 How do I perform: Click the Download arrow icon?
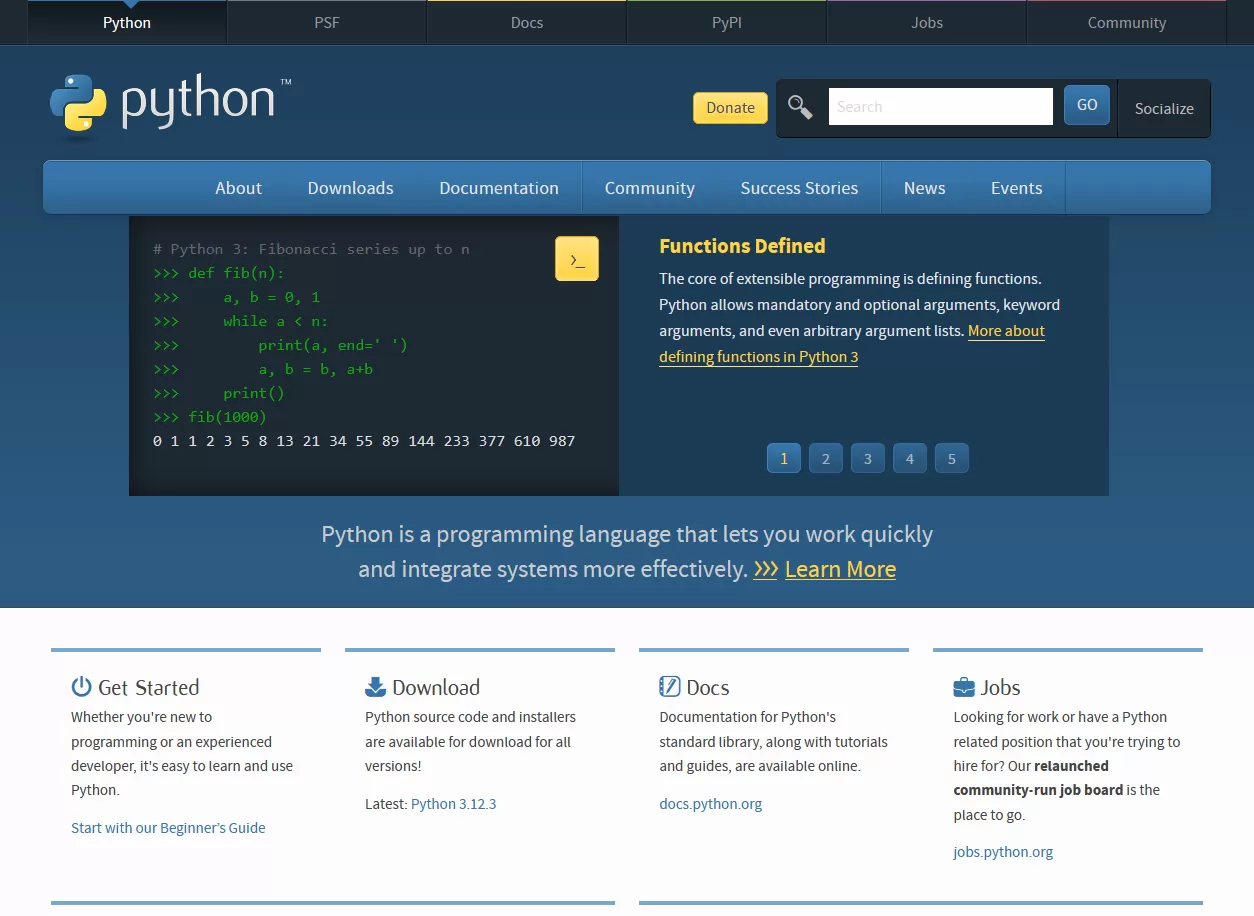coord(375,686)
